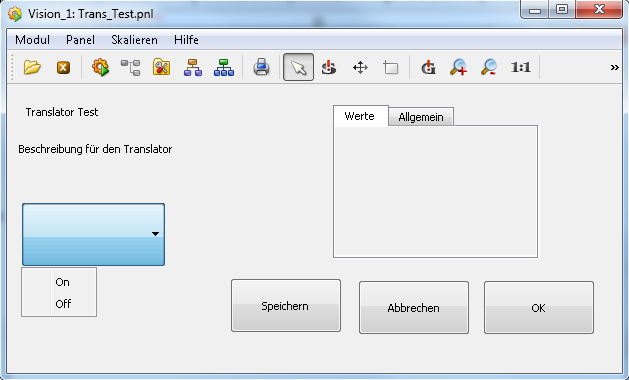Click the zoom in magnifier icon
The width and height of the screenshot is (629, 380).
tap(459, 67)
